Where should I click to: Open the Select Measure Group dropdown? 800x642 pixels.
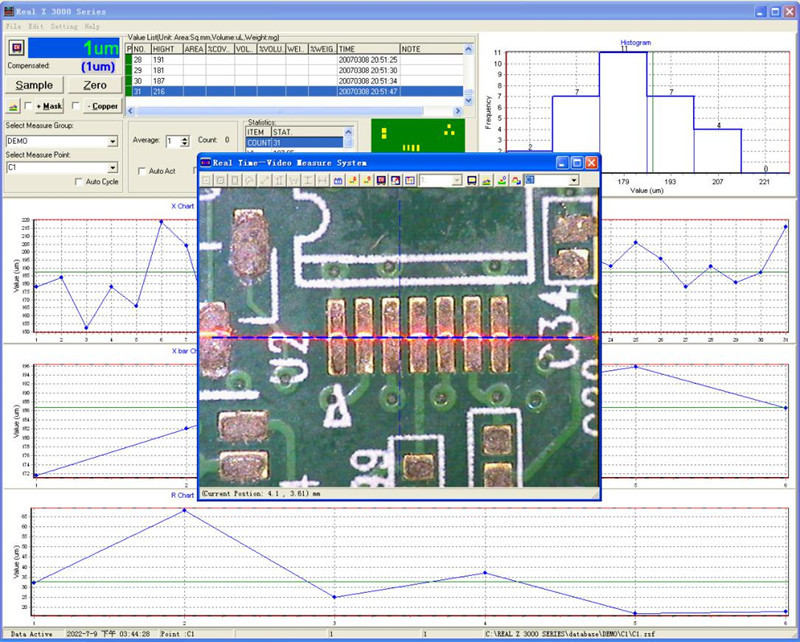point(112,142)
